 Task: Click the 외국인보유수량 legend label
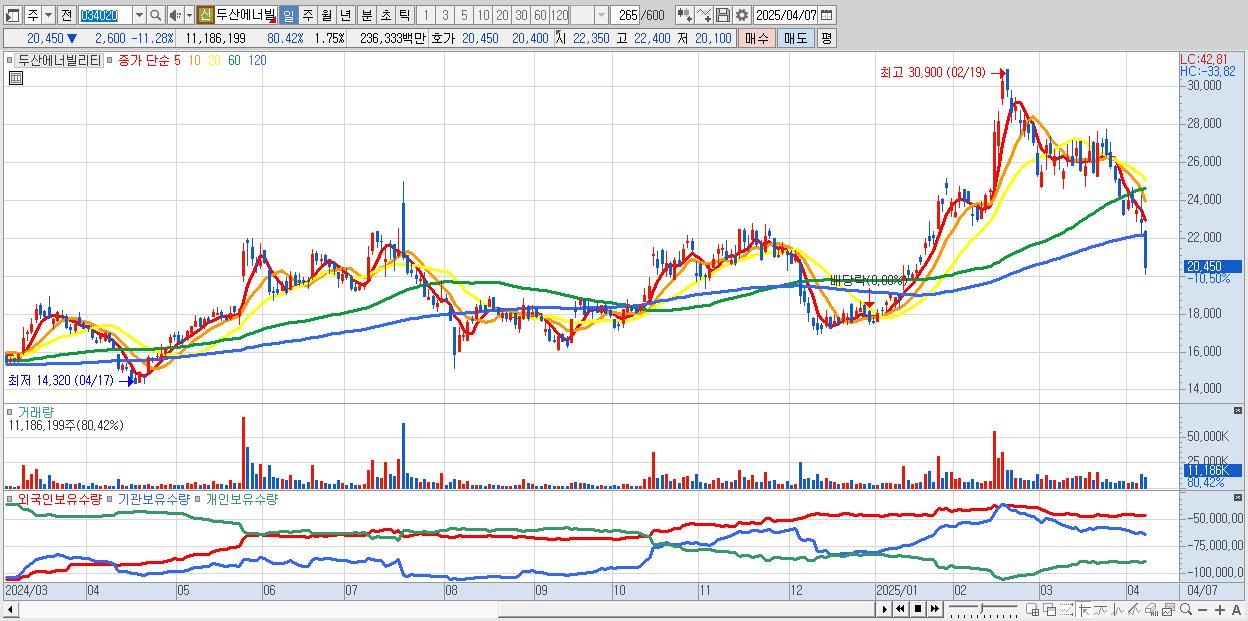coord(59,498)
